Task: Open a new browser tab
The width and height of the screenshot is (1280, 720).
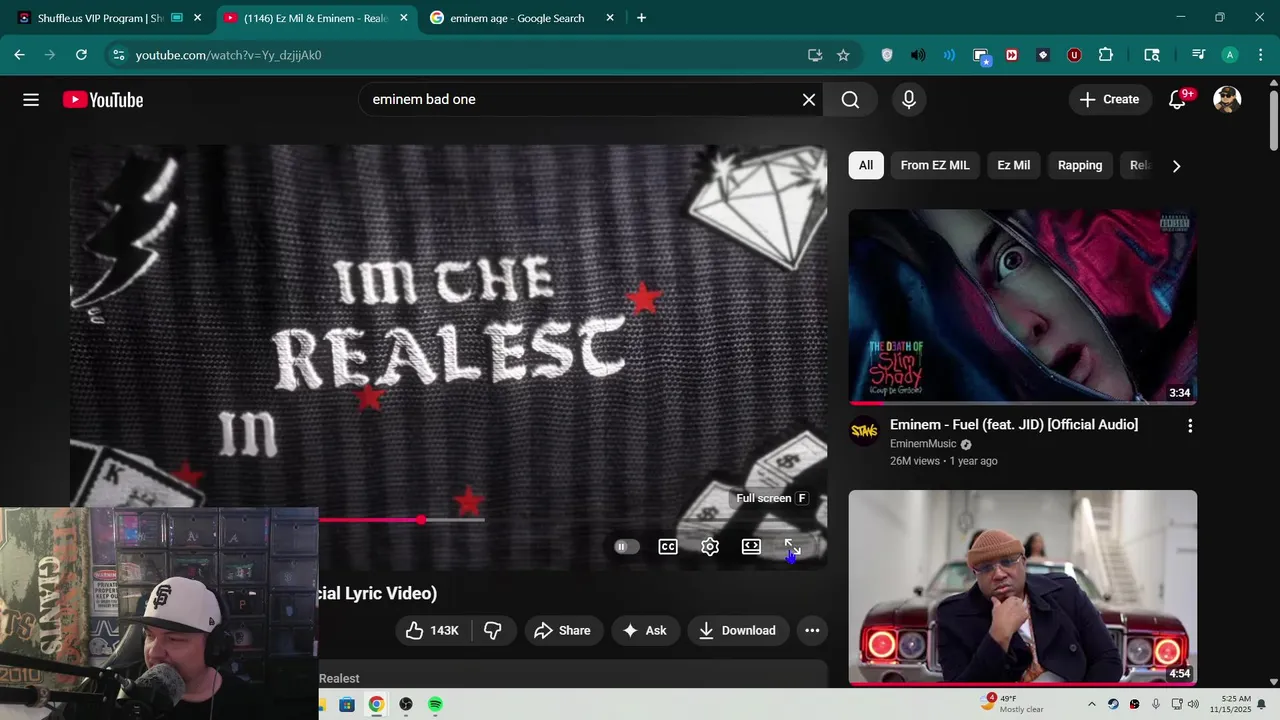Action: (641, 18)
